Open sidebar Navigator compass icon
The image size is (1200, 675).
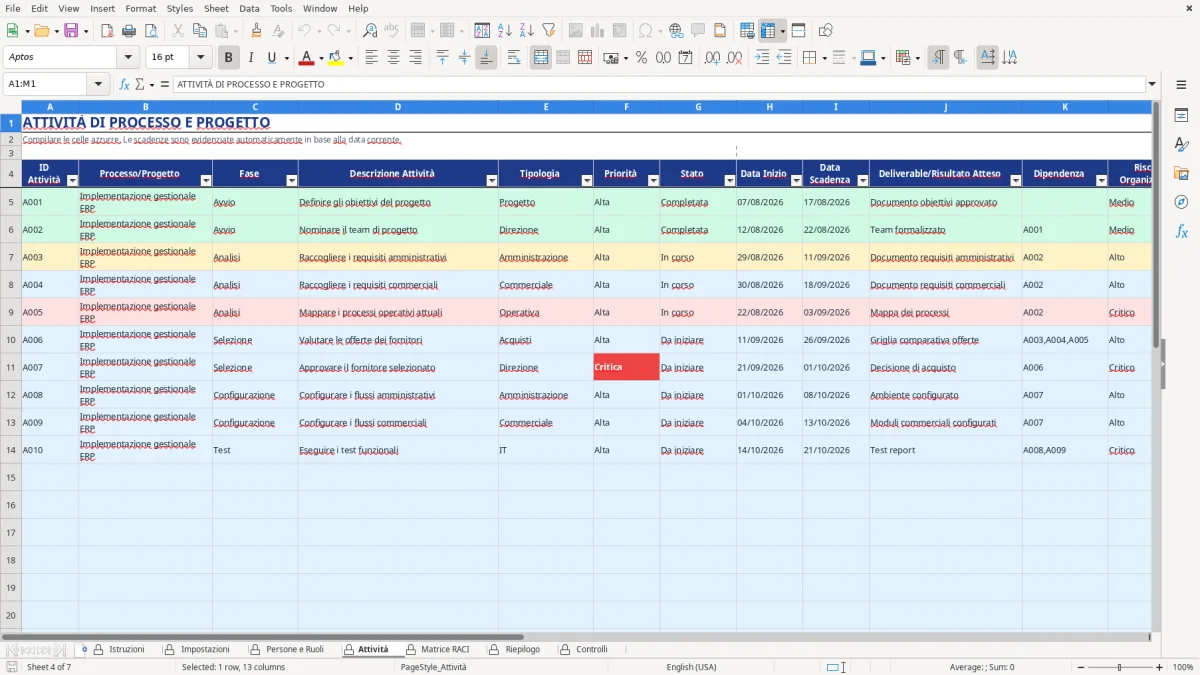(1181, 202)
